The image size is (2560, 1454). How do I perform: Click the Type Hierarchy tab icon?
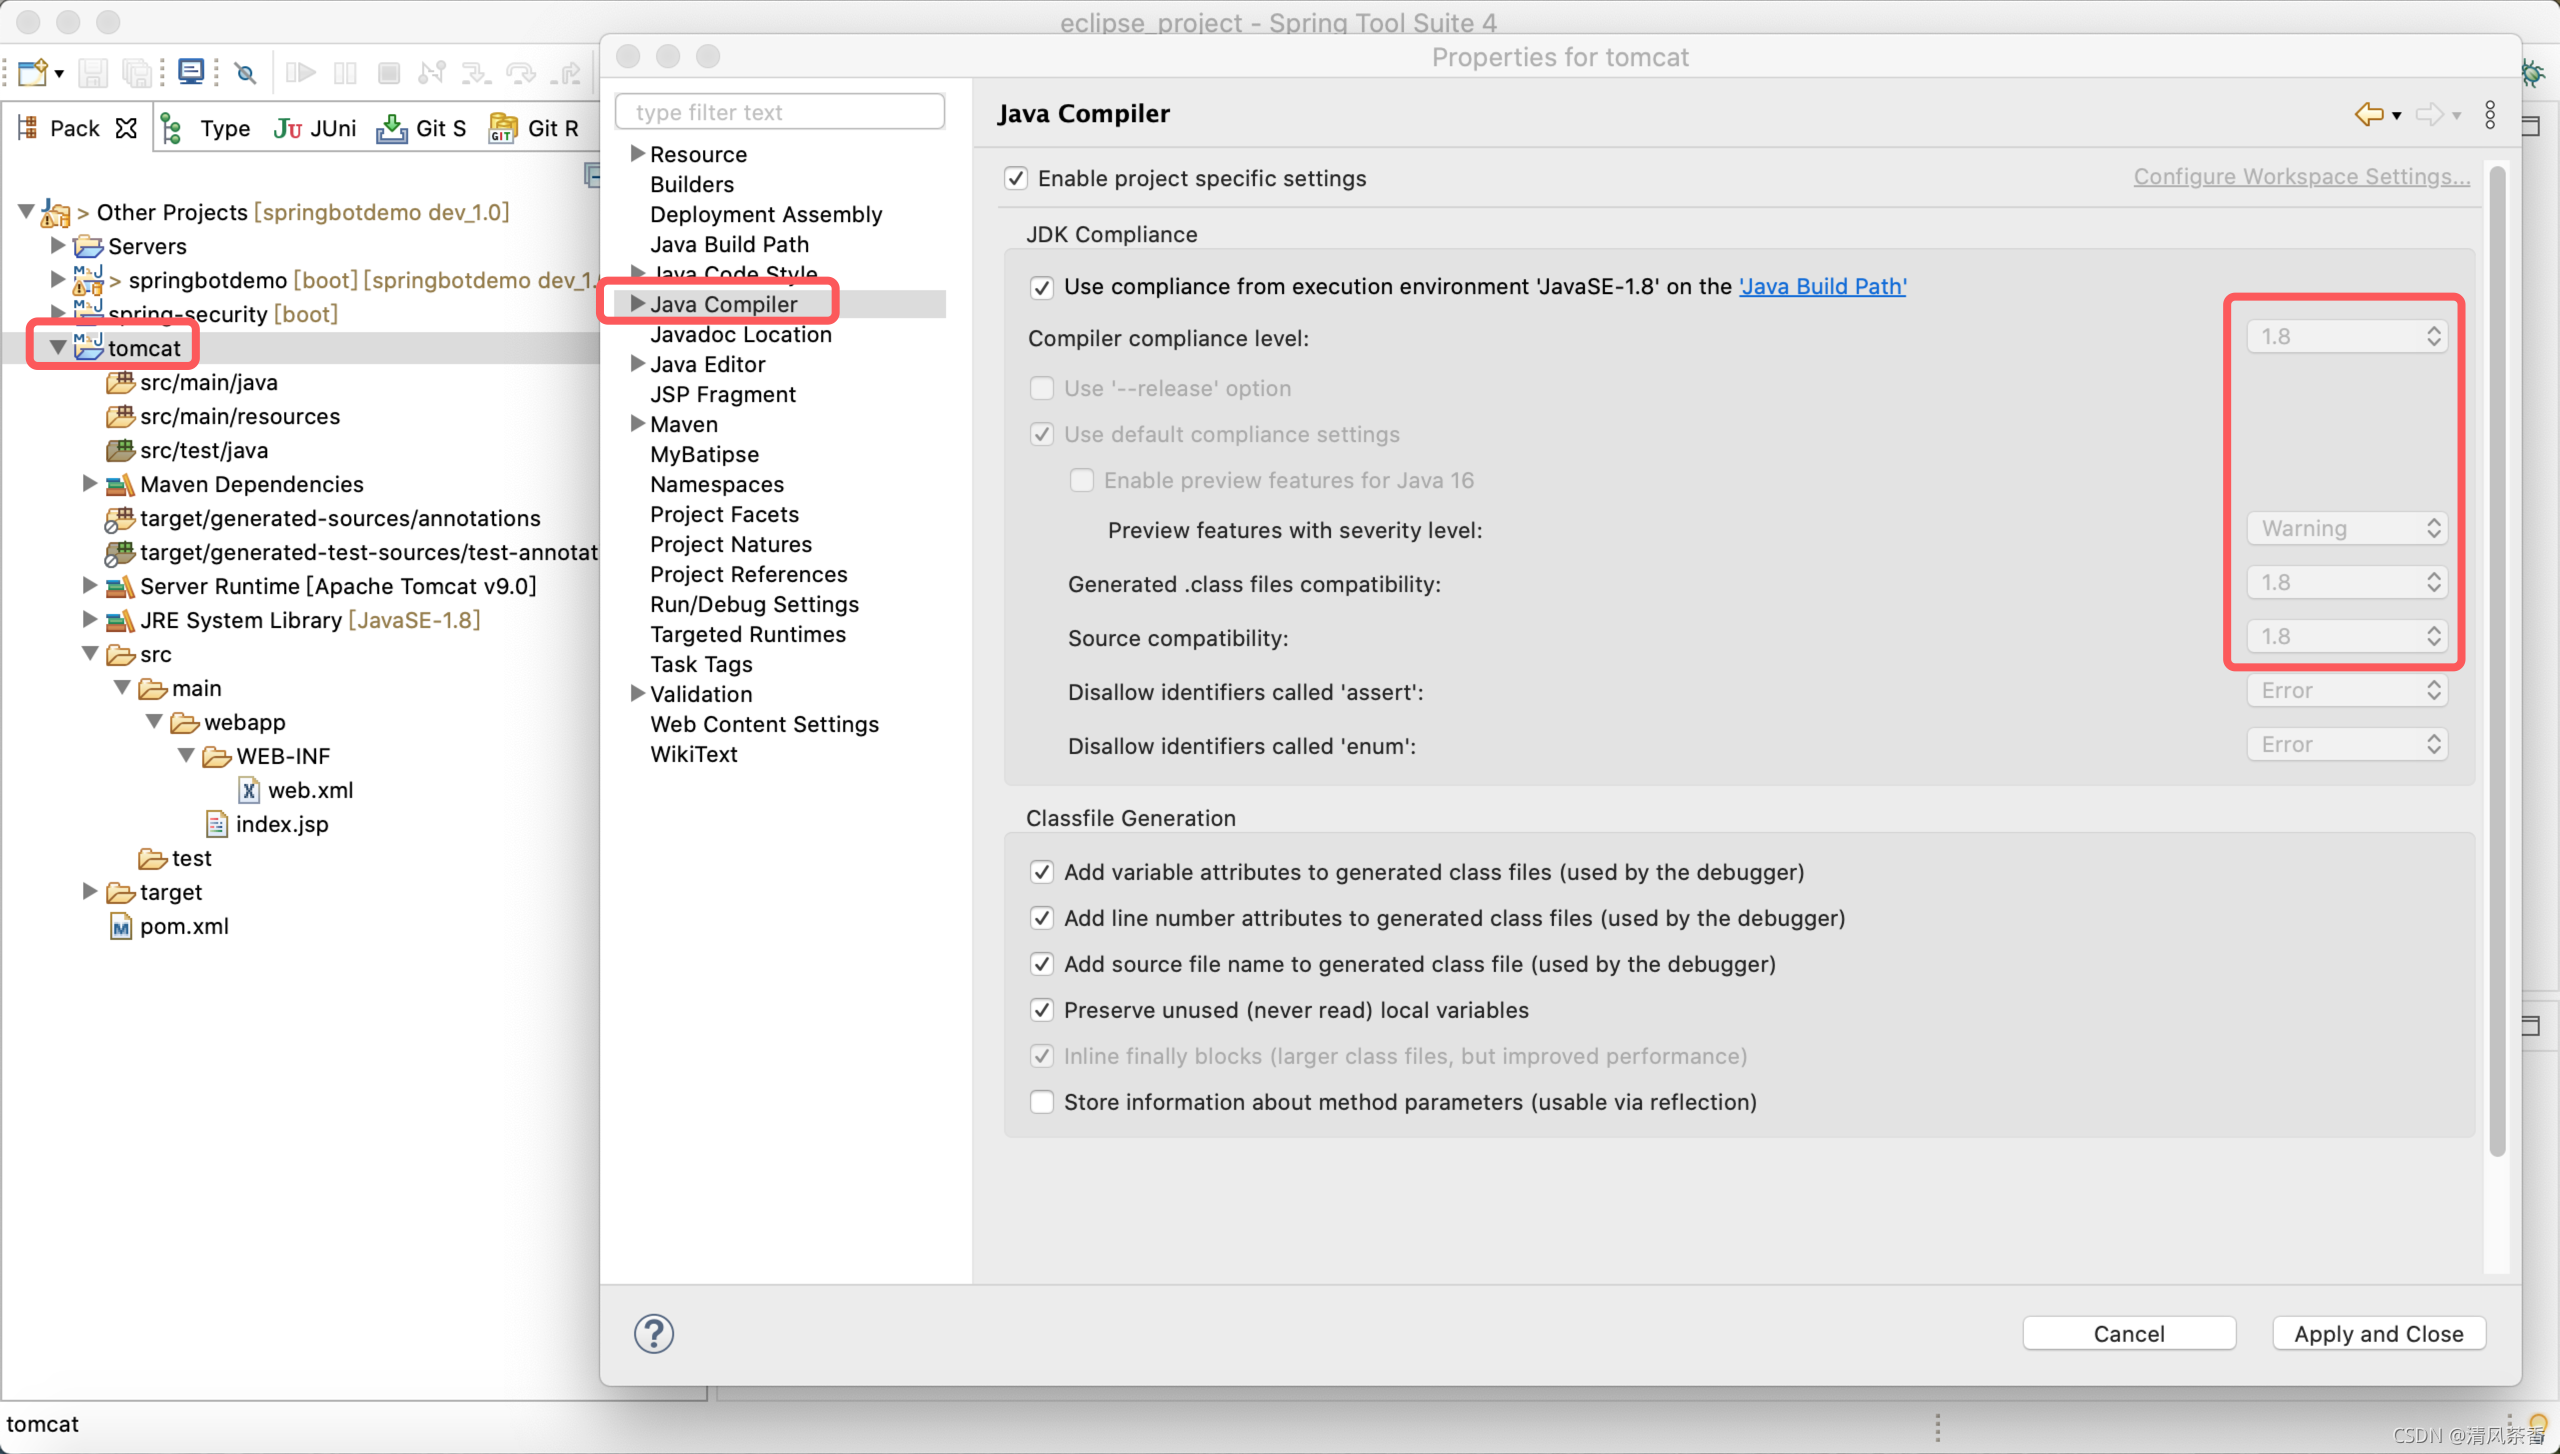click(x=172, y=128)
